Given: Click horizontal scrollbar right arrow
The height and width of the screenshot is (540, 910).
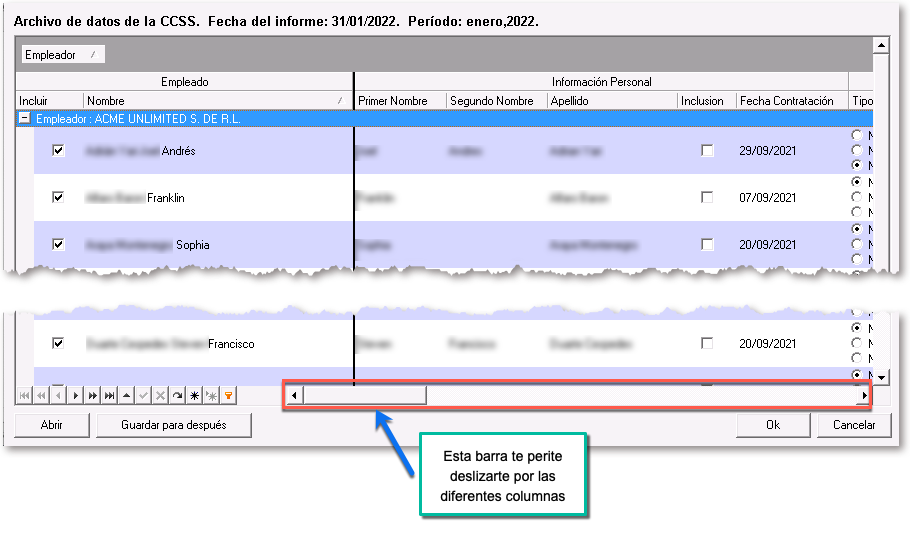Looking at the screenshot, I should click(864, 395).
